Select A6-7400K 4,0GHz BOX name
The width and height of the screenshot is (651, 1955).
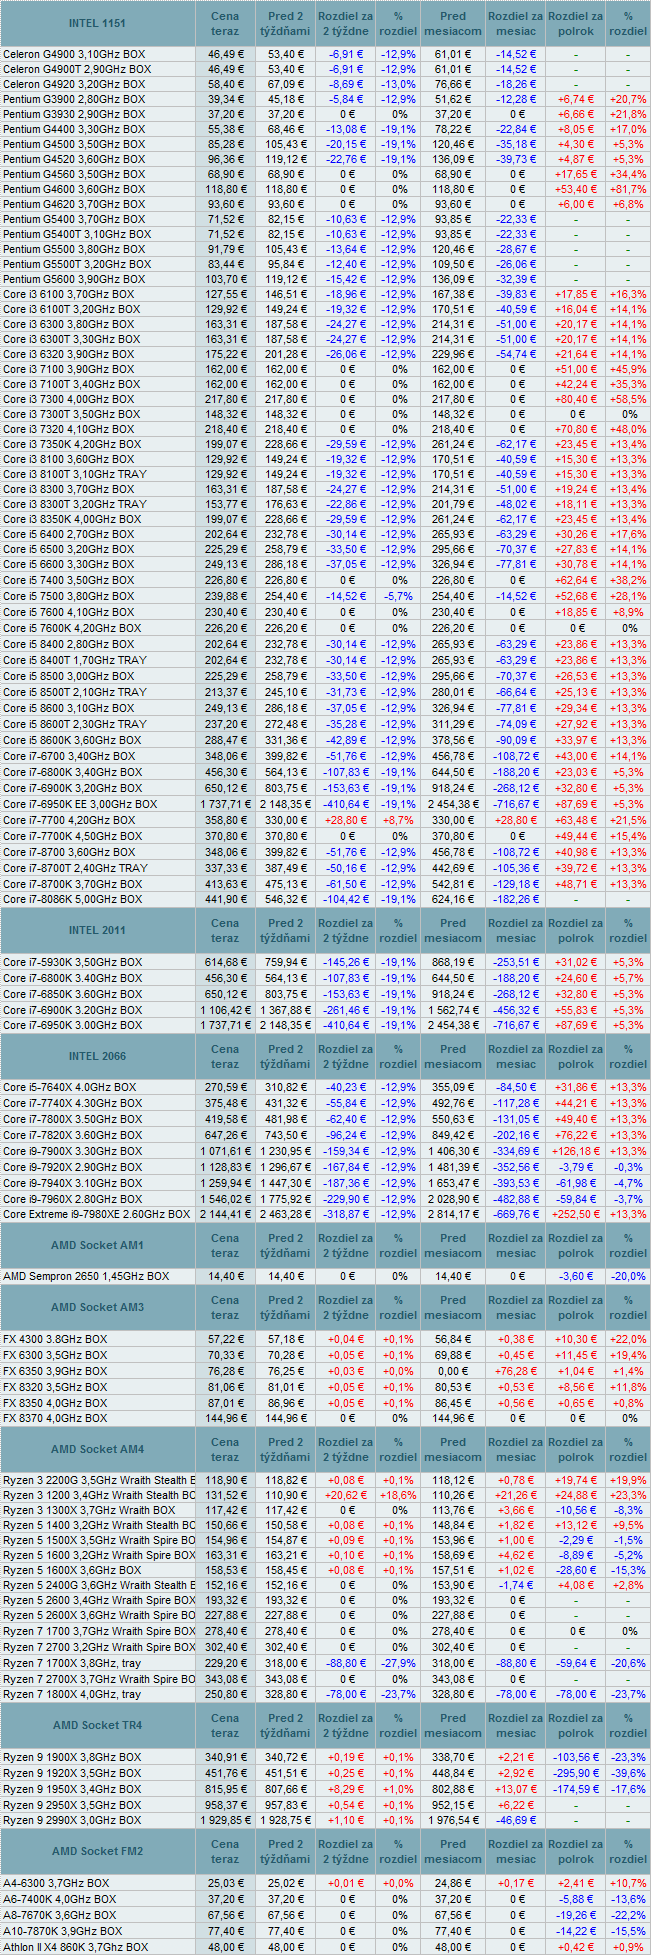[59, 1899]
